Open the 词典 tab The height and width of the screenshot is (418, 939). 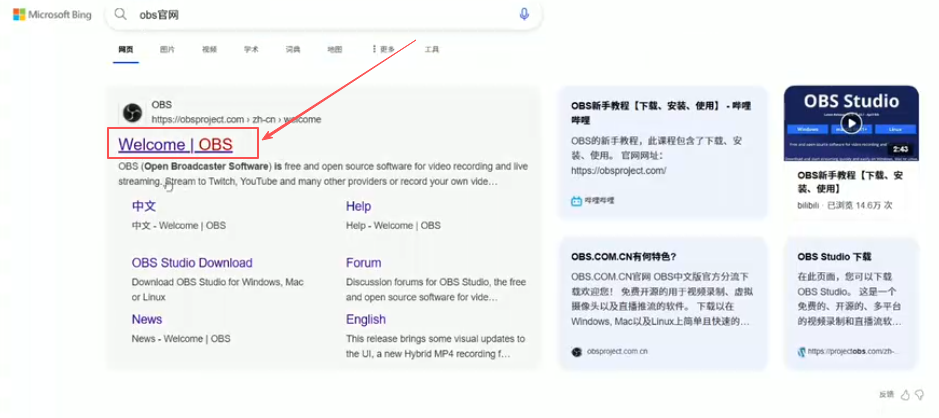[293, 50]
